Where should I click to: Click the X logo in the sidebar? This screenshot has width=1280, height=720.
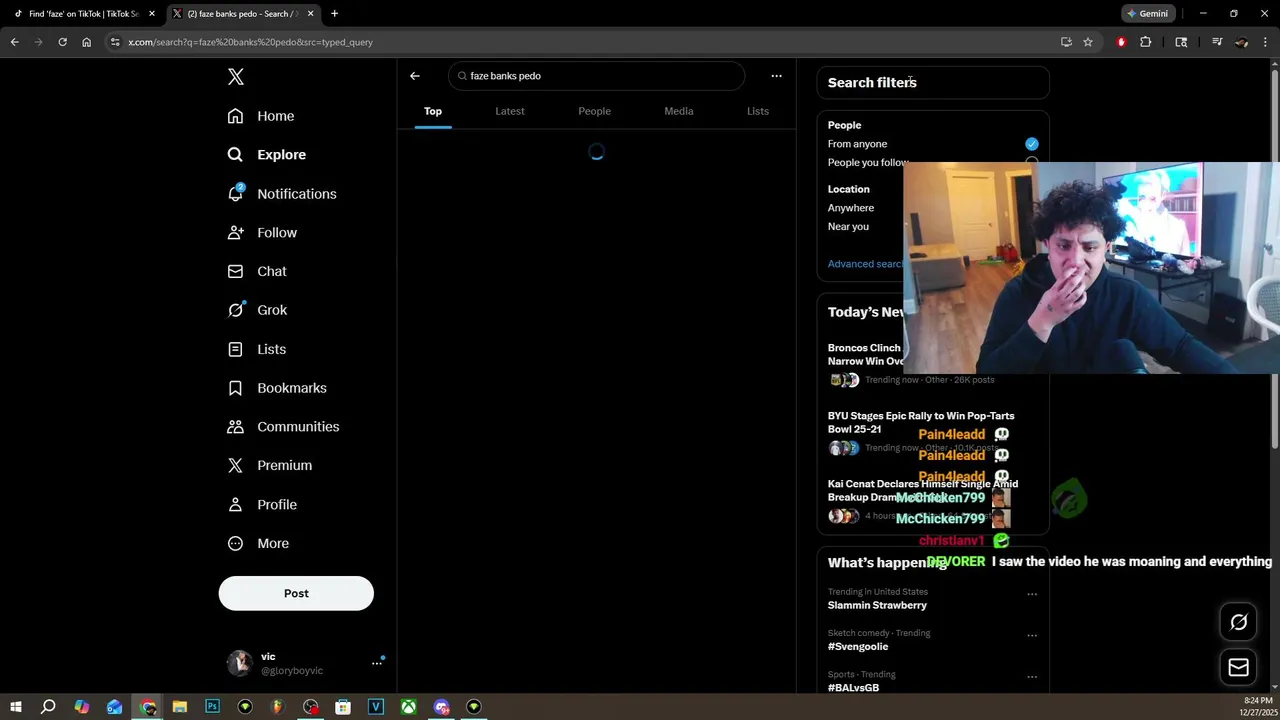(236, 77)
